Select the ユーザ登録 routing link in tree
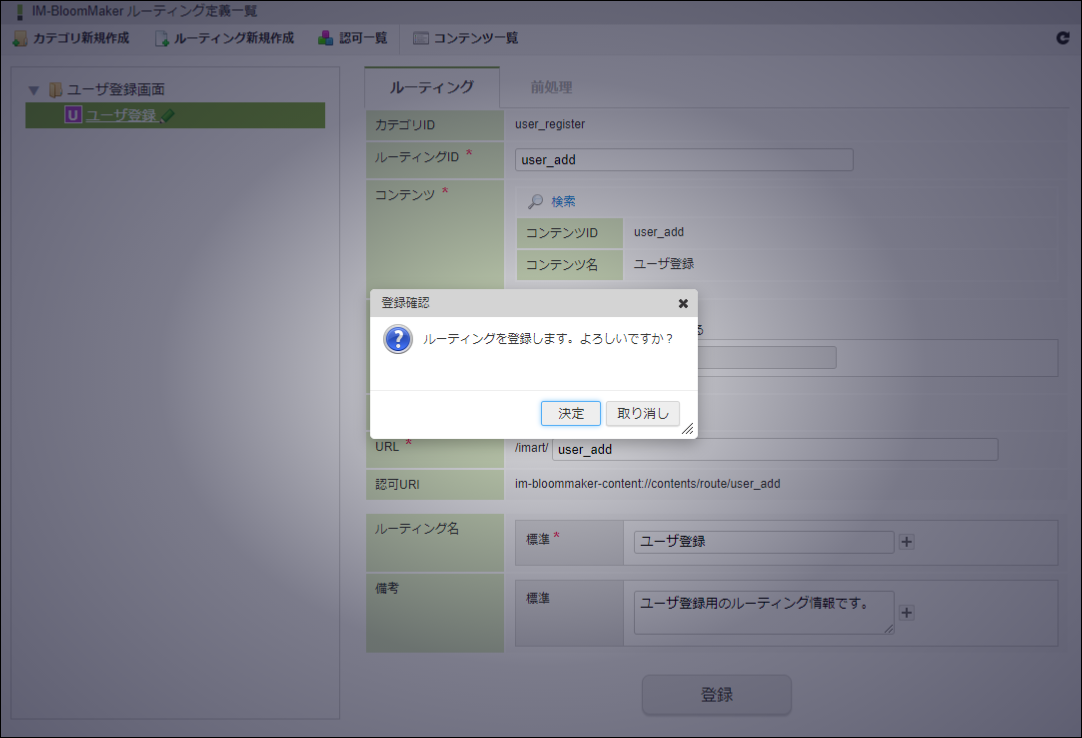The image size is (1082, 738). click(121, 115)
